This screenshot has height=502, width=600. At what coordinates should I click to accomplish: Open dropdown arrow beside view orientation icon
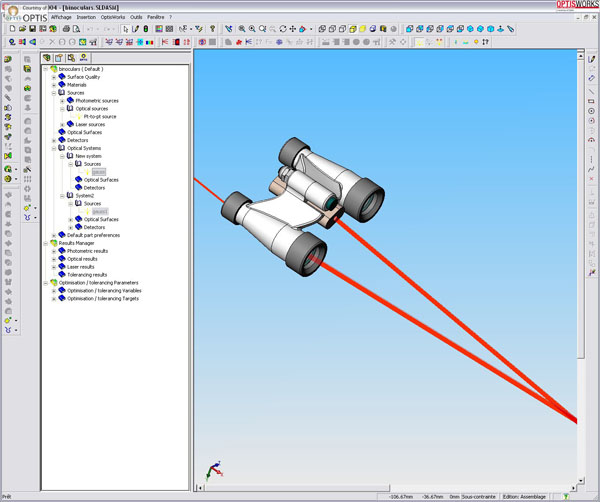(311, 29)
